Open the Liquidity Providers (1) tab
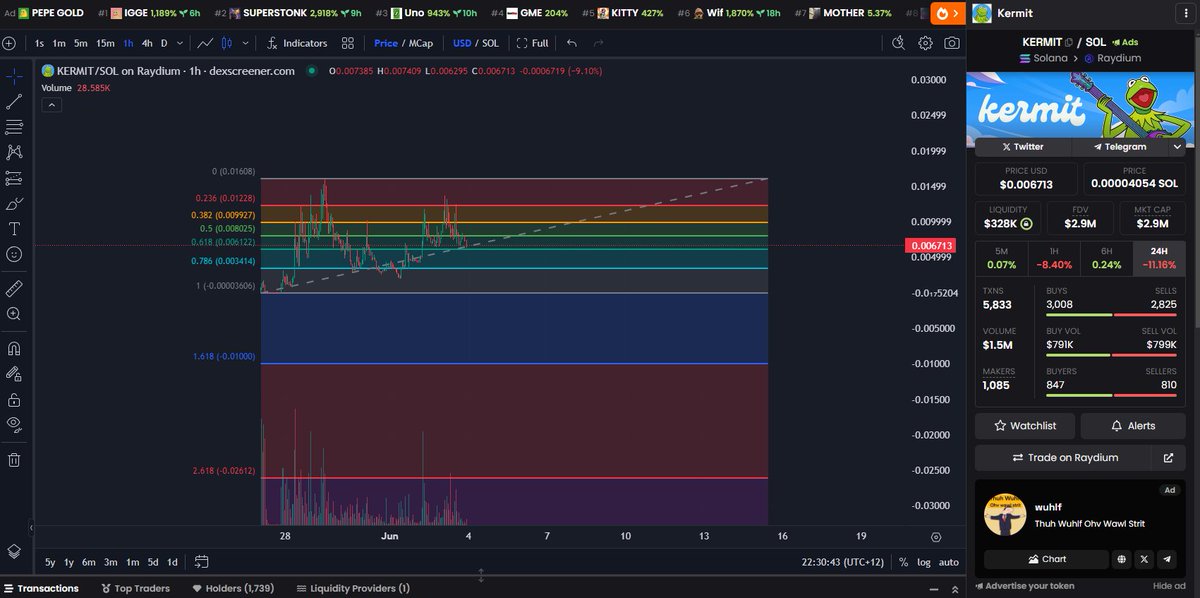Image resolution: width=1200 pixels, height=598 pixels. [352, 588]
